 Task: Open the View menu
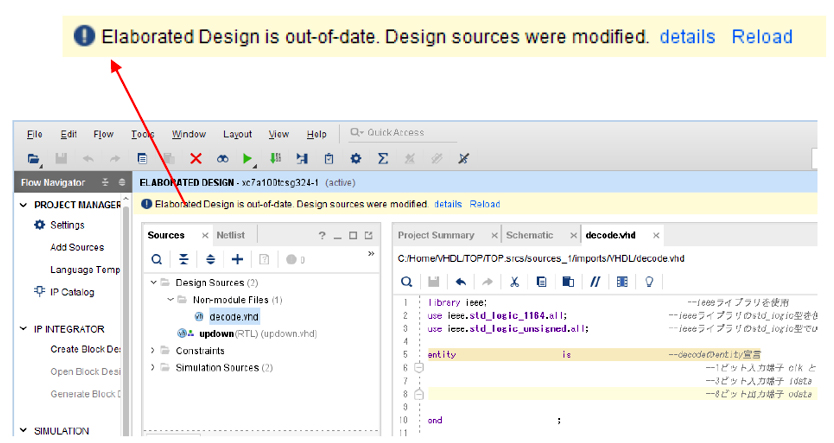[279, 134]
